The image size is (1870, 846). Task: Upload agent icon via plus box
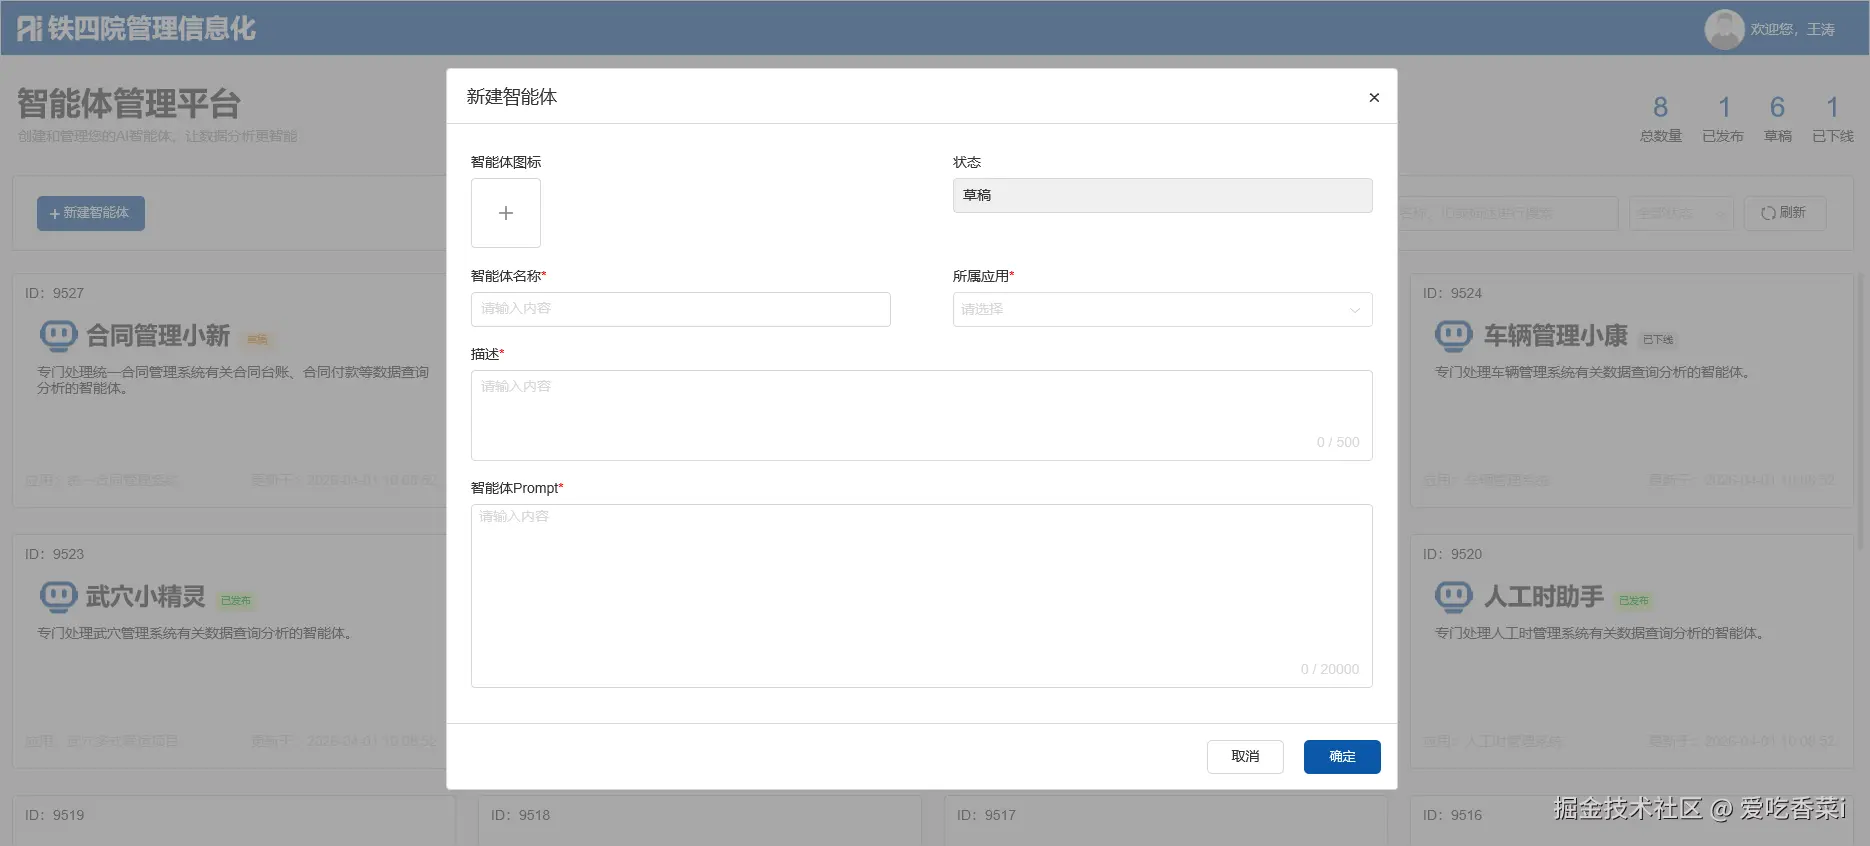(x=506, y=213)
